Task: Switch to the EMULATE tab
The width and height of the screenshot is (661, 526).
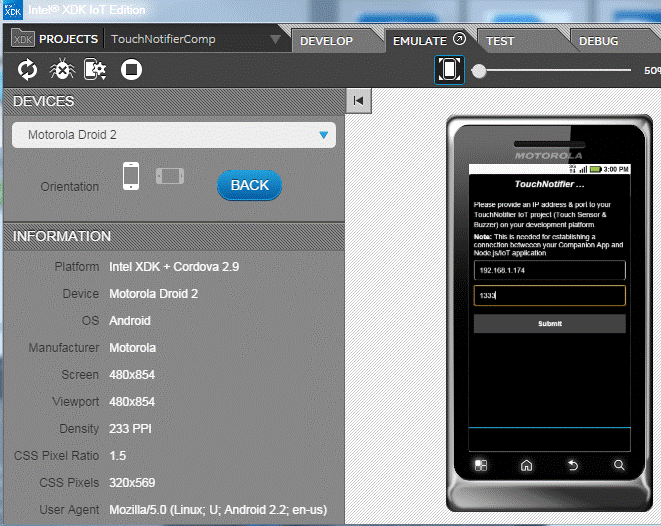Action: (420, 41)
